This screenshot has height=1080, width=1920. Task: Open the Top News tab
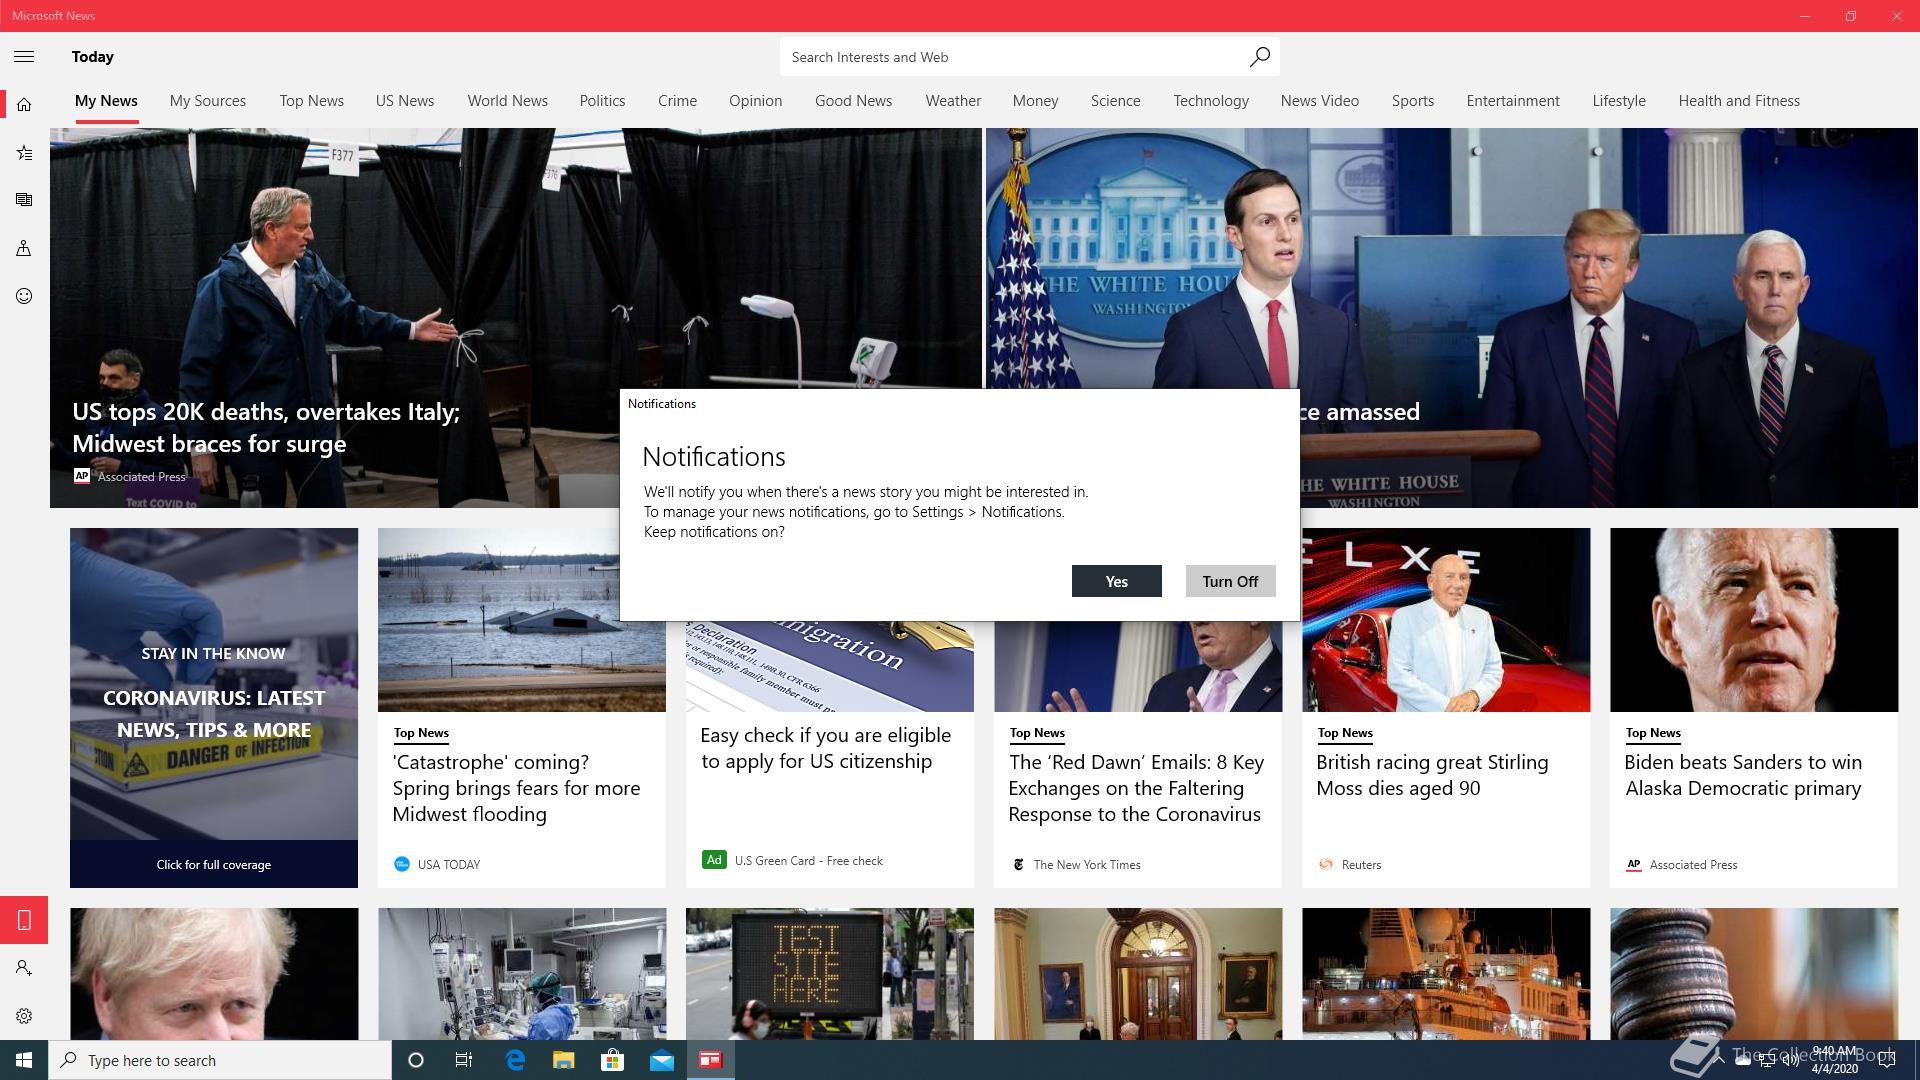point(312,101)
